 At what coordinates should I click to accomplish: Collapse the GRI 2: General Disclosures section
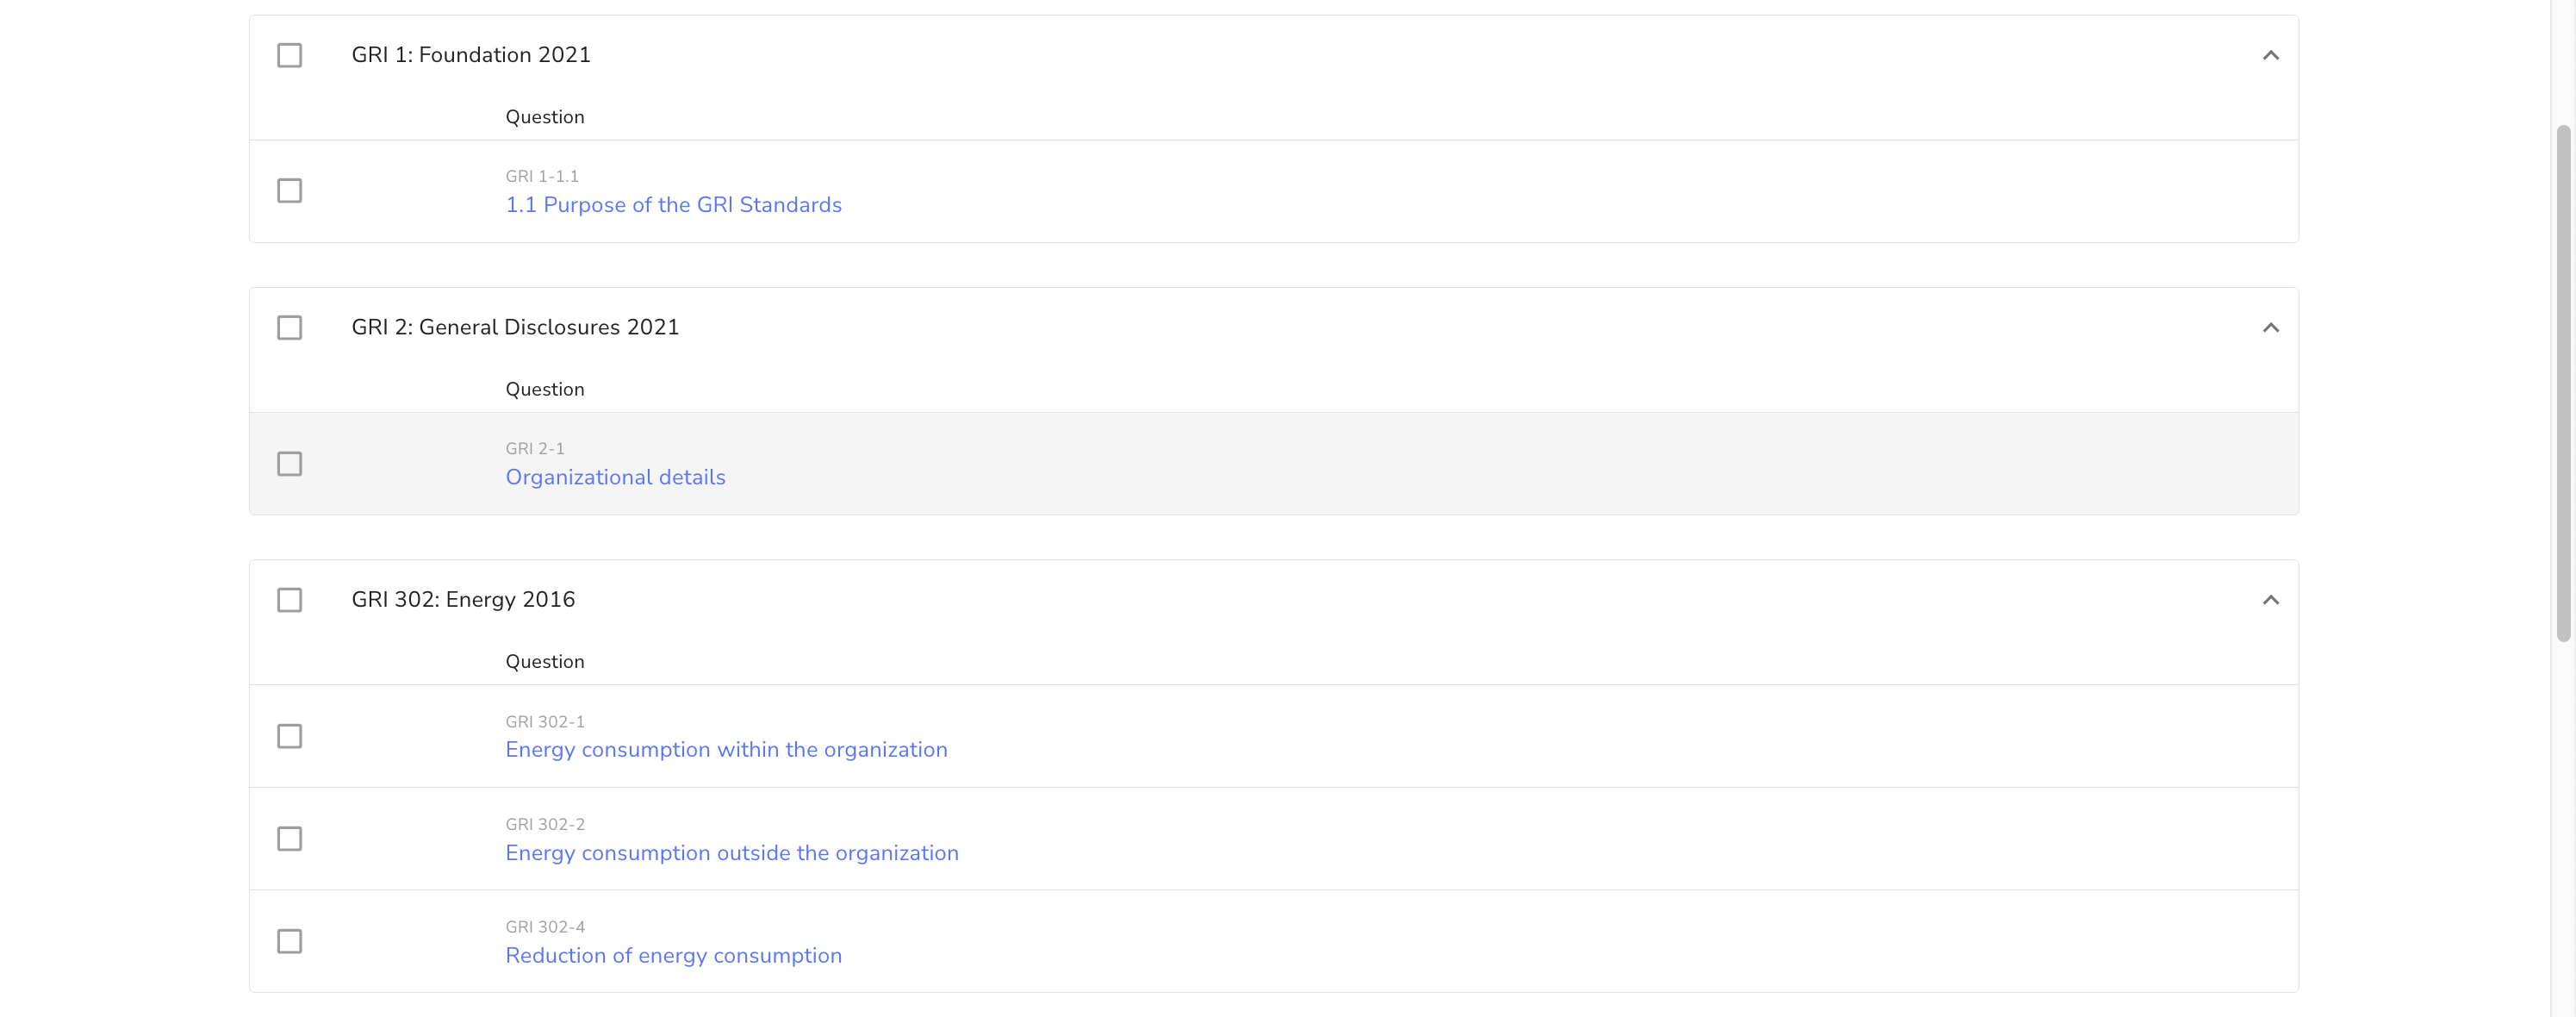click(x=2270, y=328)
